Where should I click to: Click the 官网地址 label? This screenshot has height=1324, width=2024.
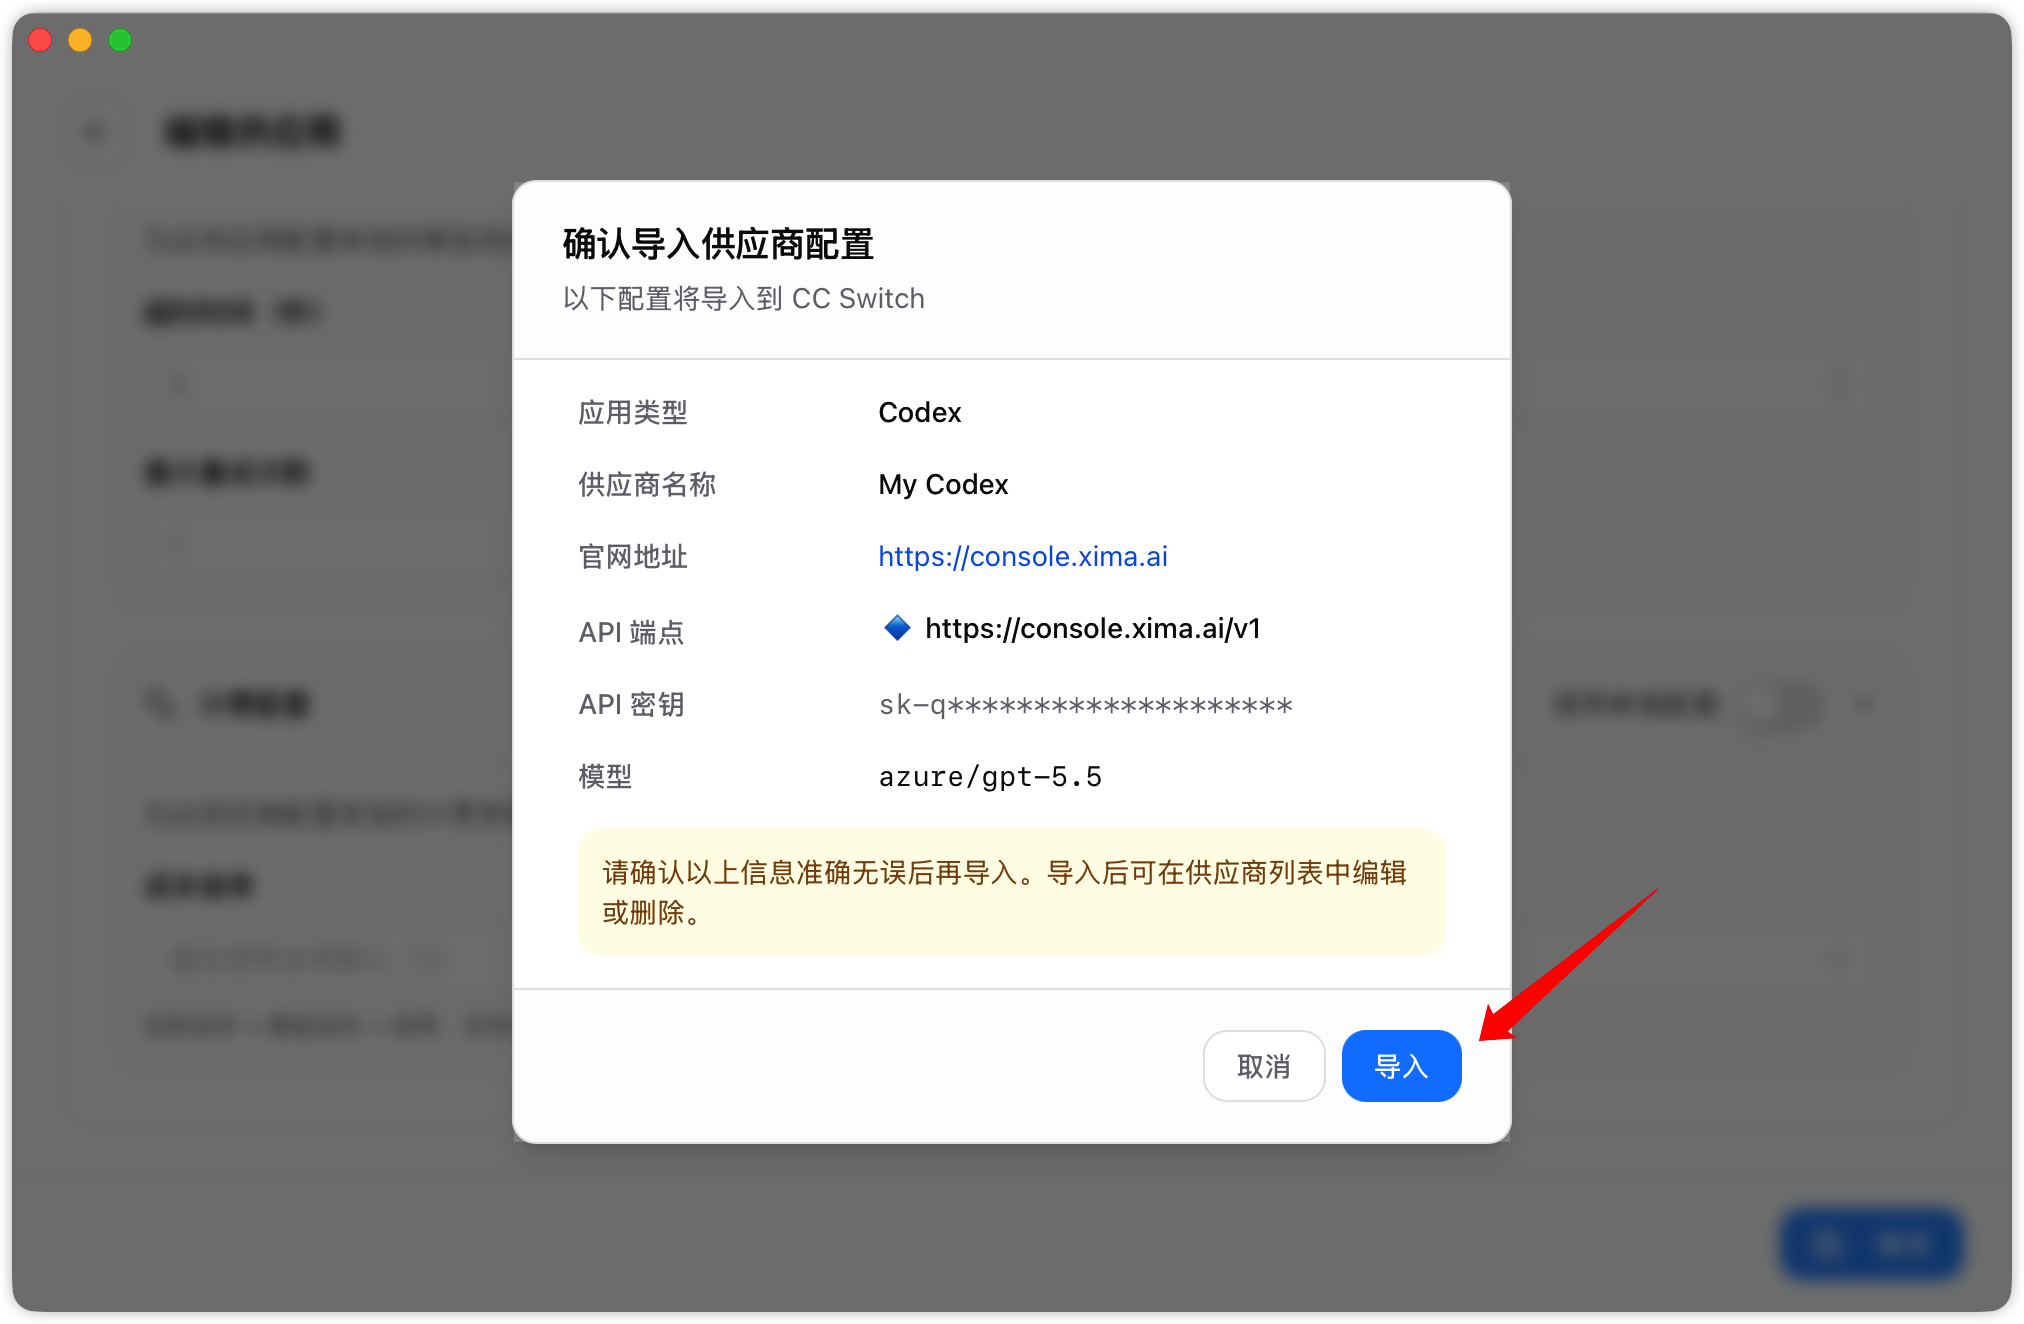(632, 556)
